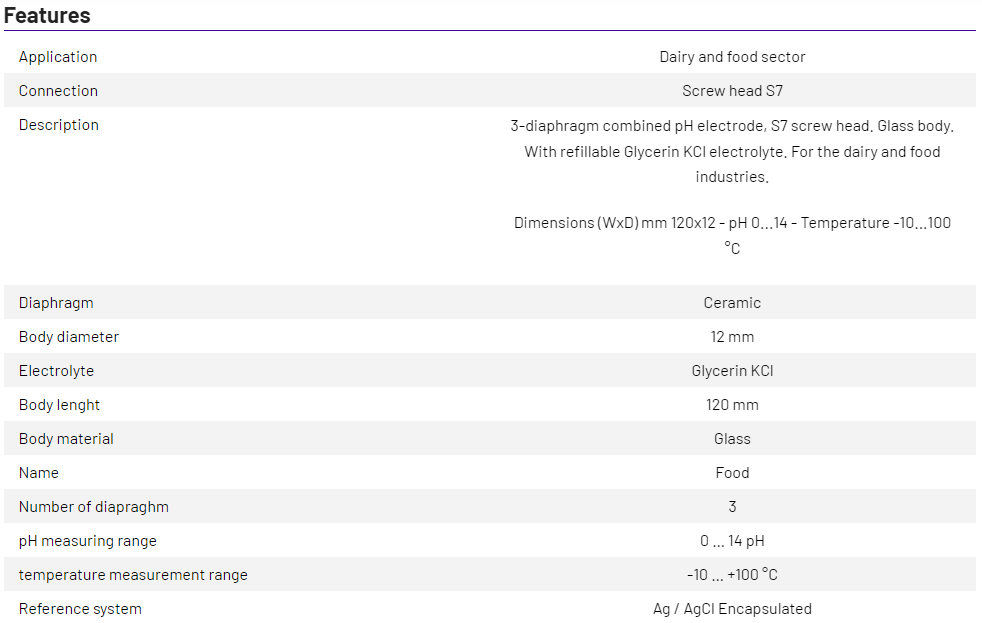
Task: Select the Application row label
Action: (x=58, y=57)
